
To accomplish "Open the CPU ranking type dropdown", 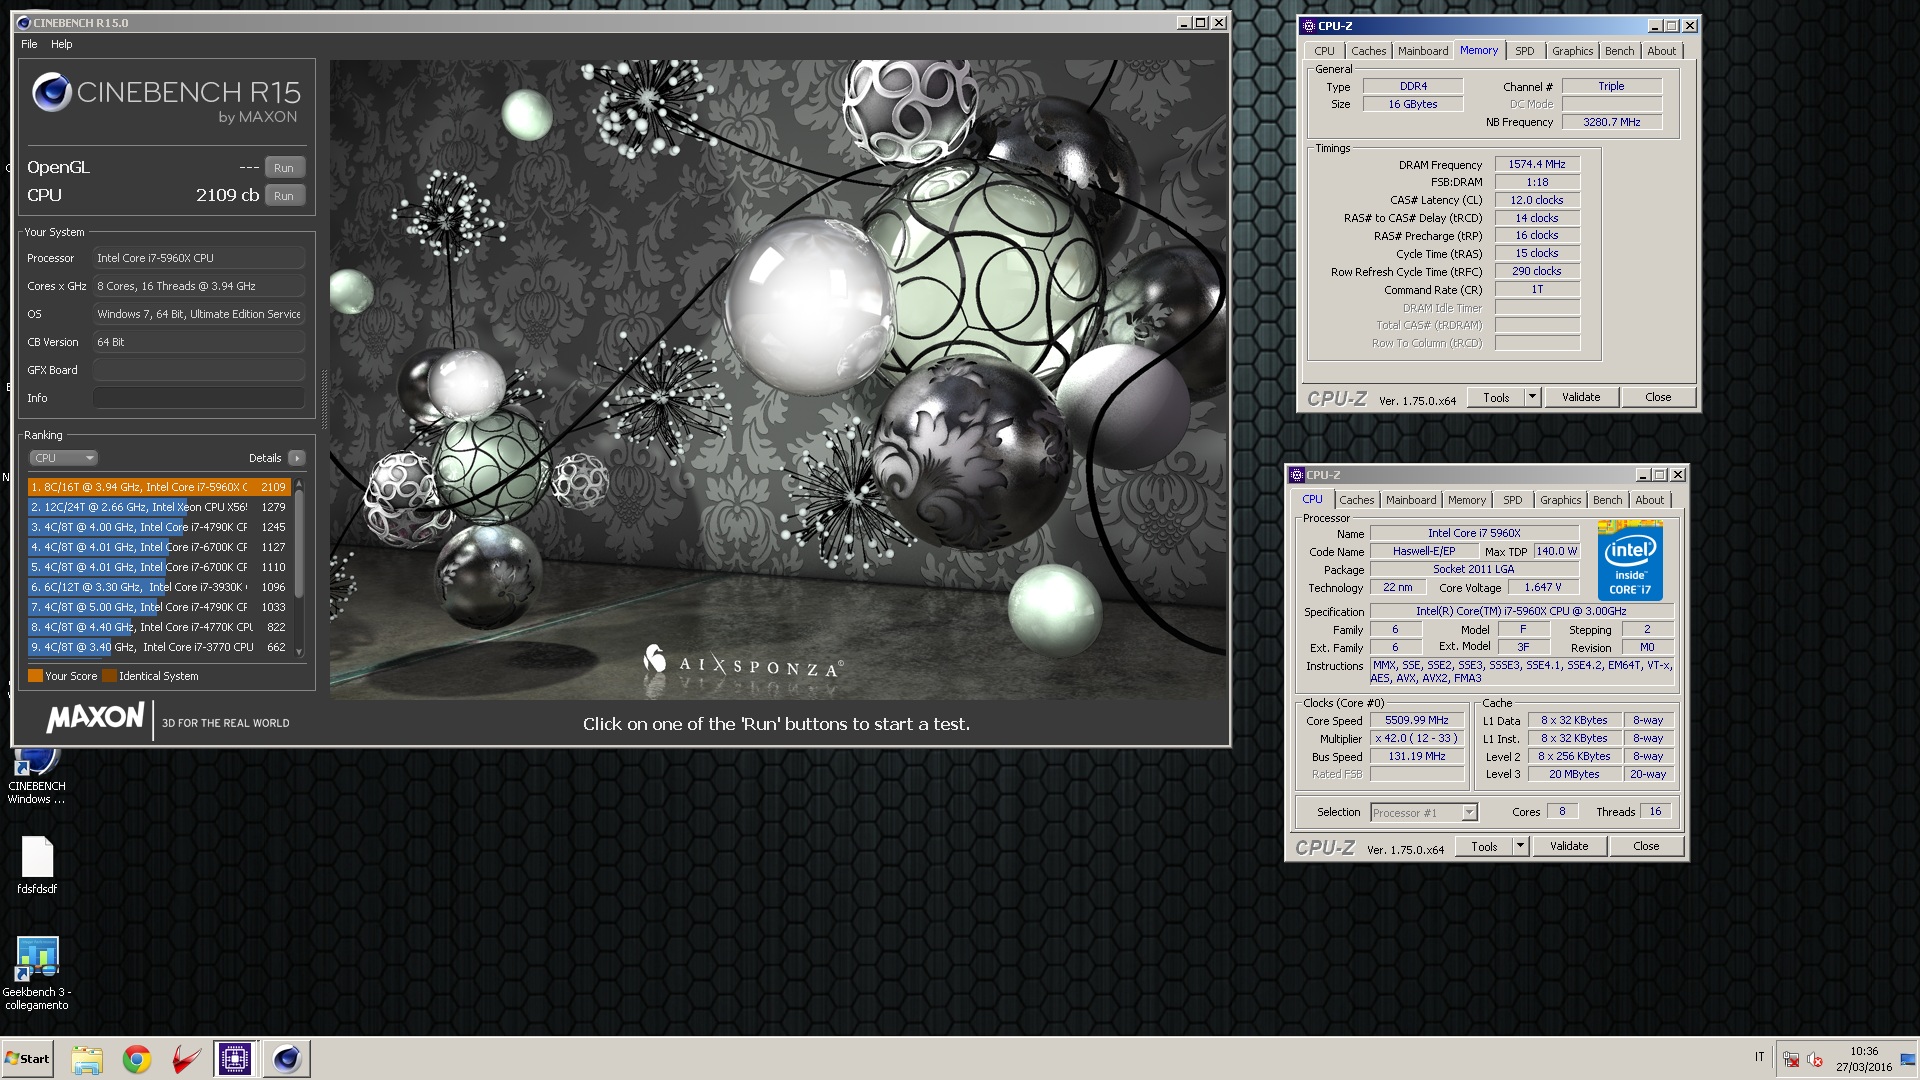I will [x=63, y=458].
